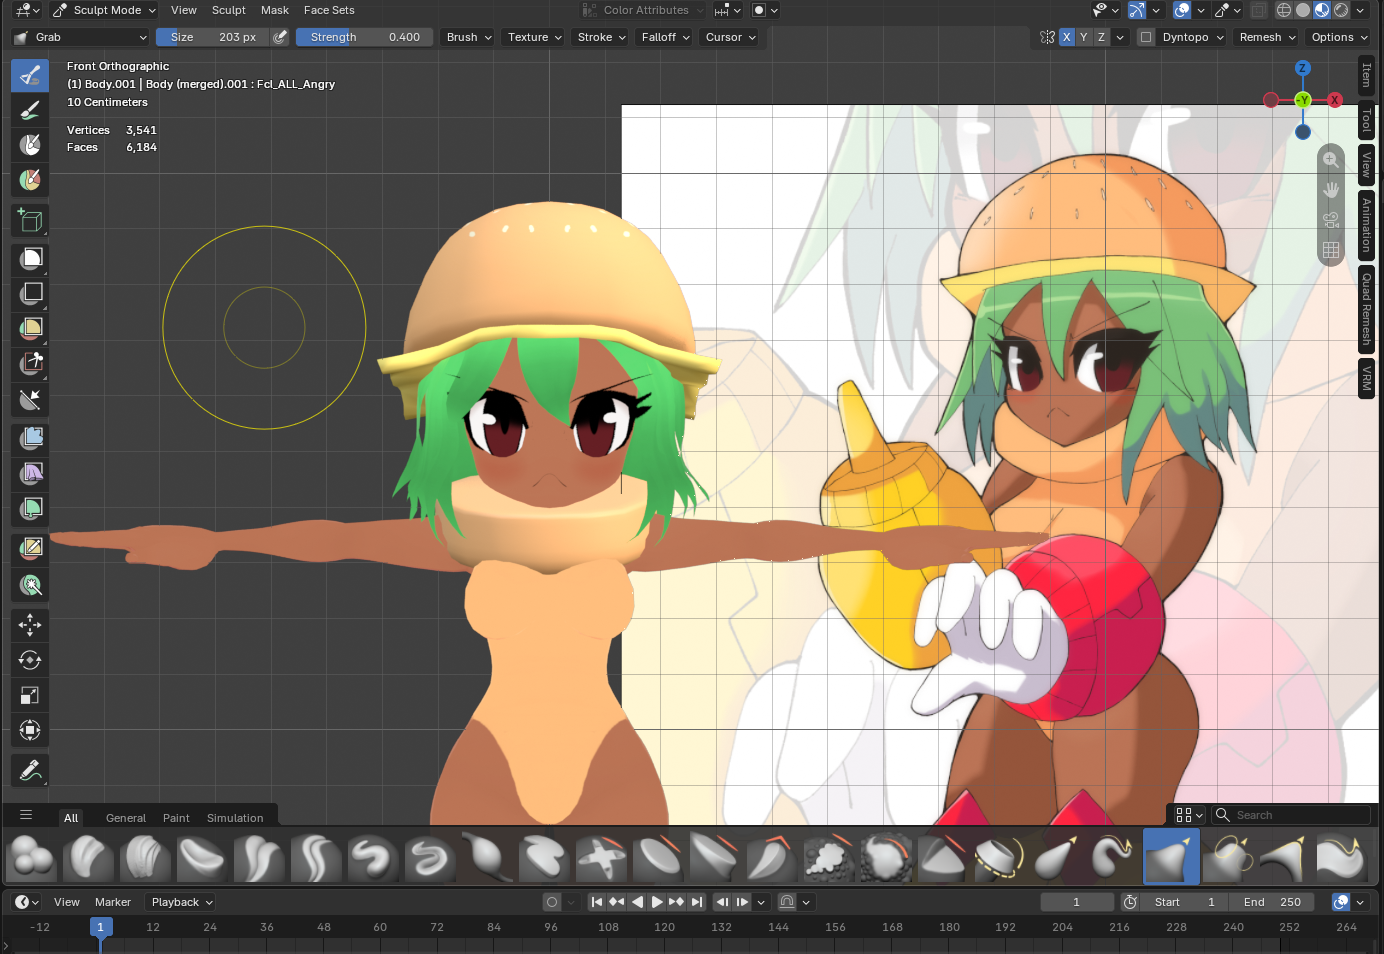Open the Face Sets menu
This screenshot has width=1384, height=954.
pos(329,10)
